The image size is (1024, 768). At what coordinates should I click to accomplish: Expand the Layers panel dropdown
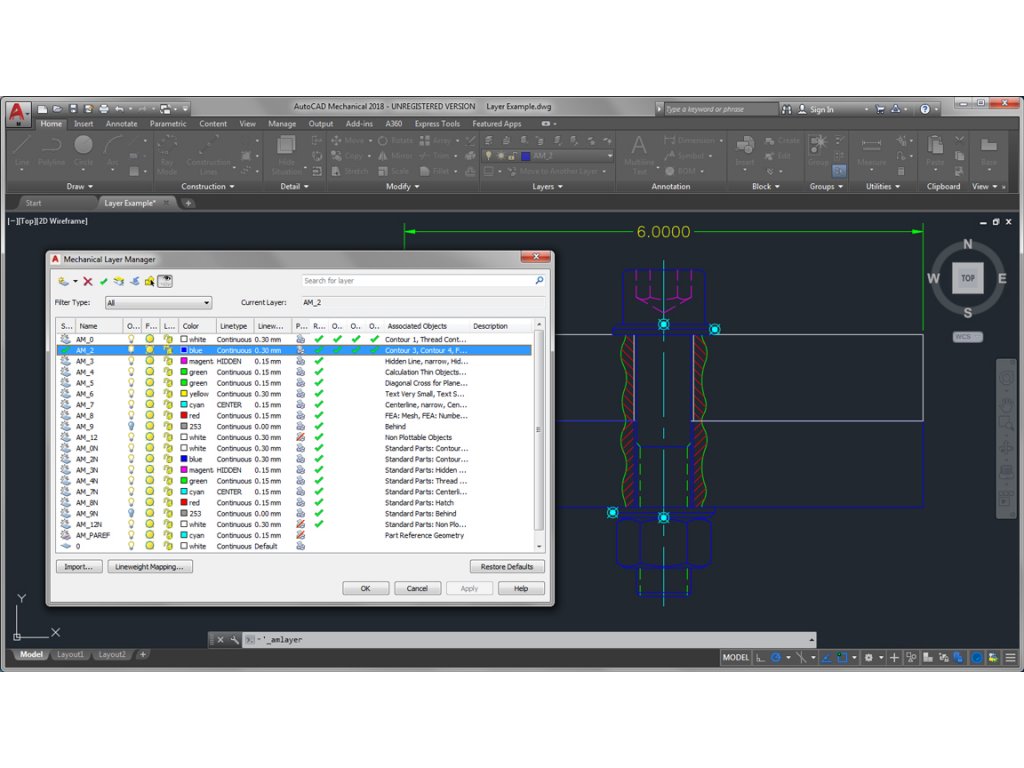point(547,187)
